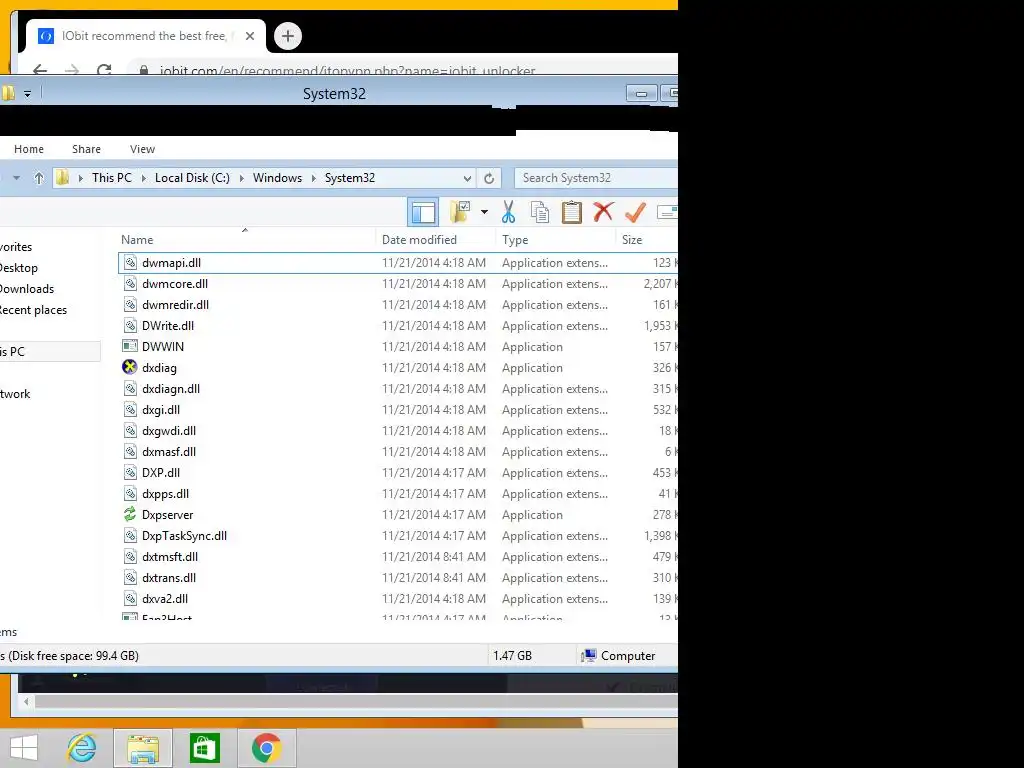Select the DxpTaskSync.dll file name
1024x768 pixels.
point(184,536)
